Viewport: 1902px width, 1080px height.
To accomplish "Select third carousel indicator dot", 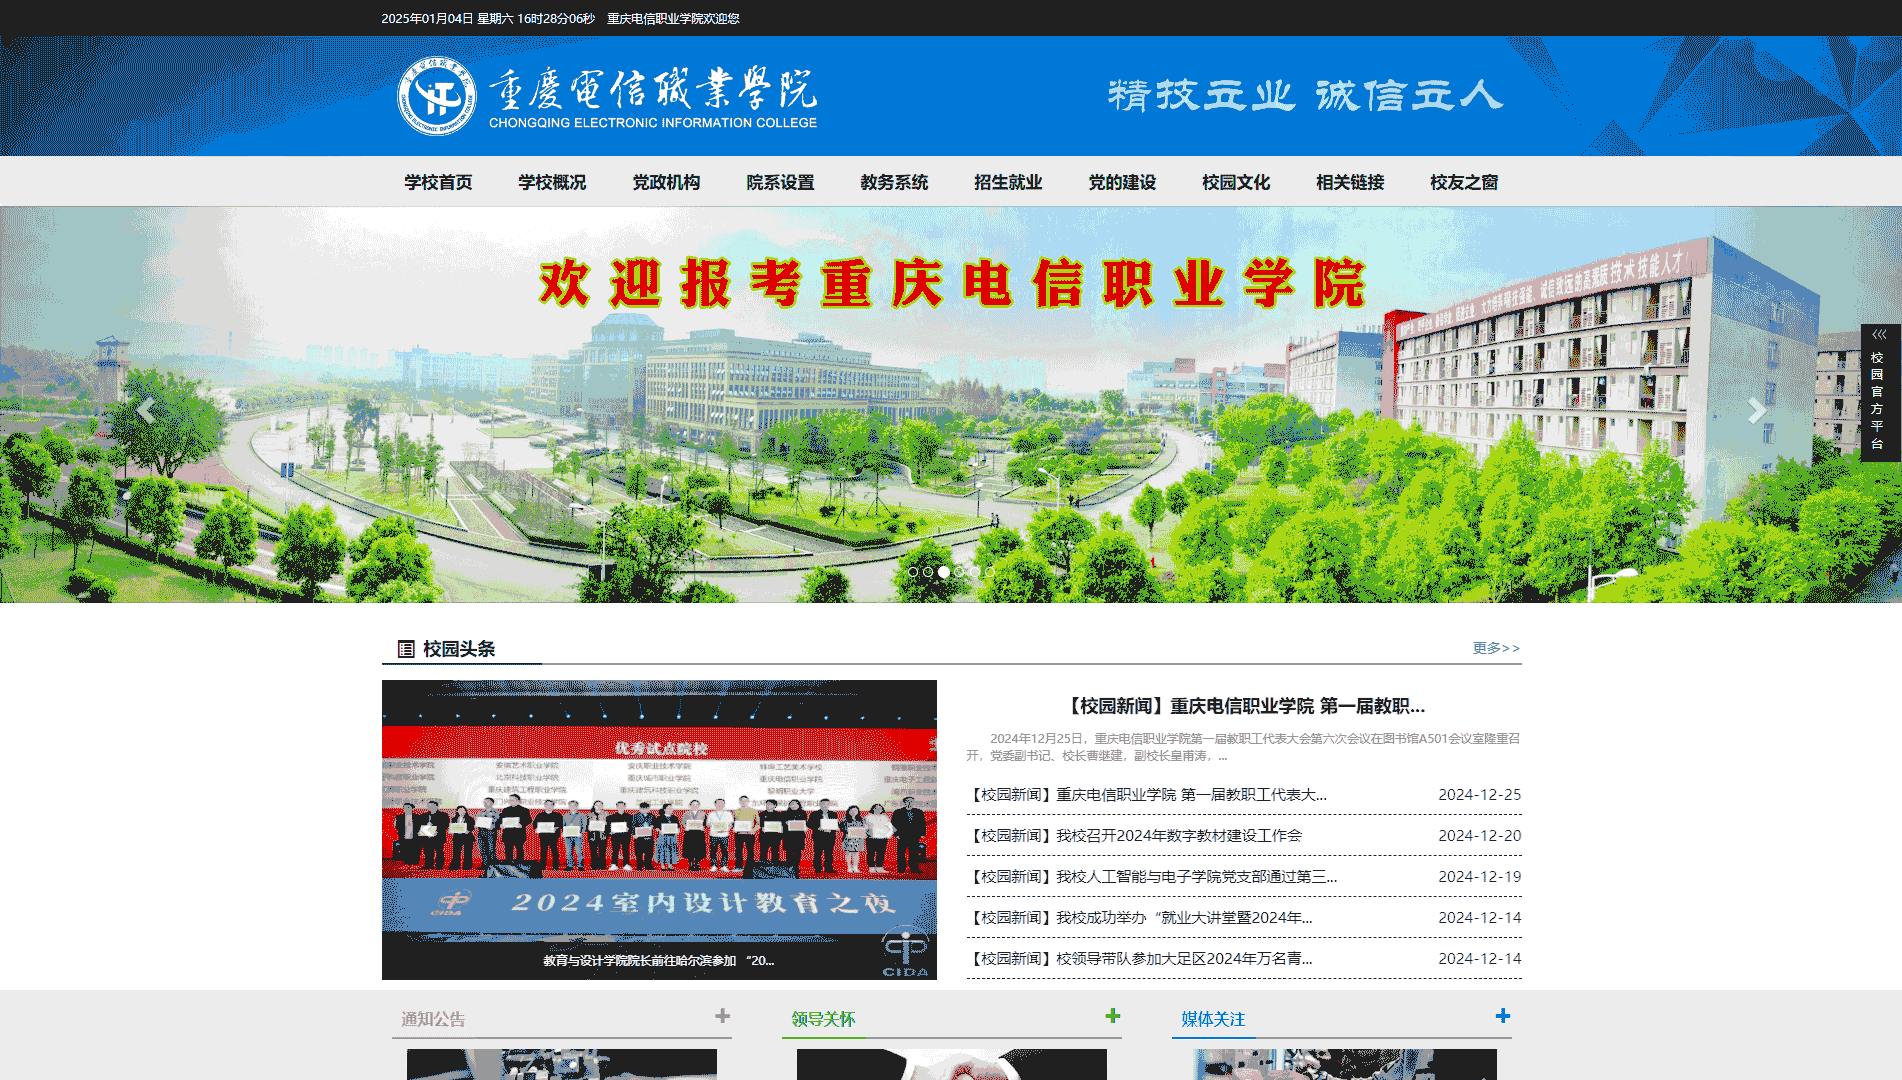I will pyautogui.click(x=944, y=572).
